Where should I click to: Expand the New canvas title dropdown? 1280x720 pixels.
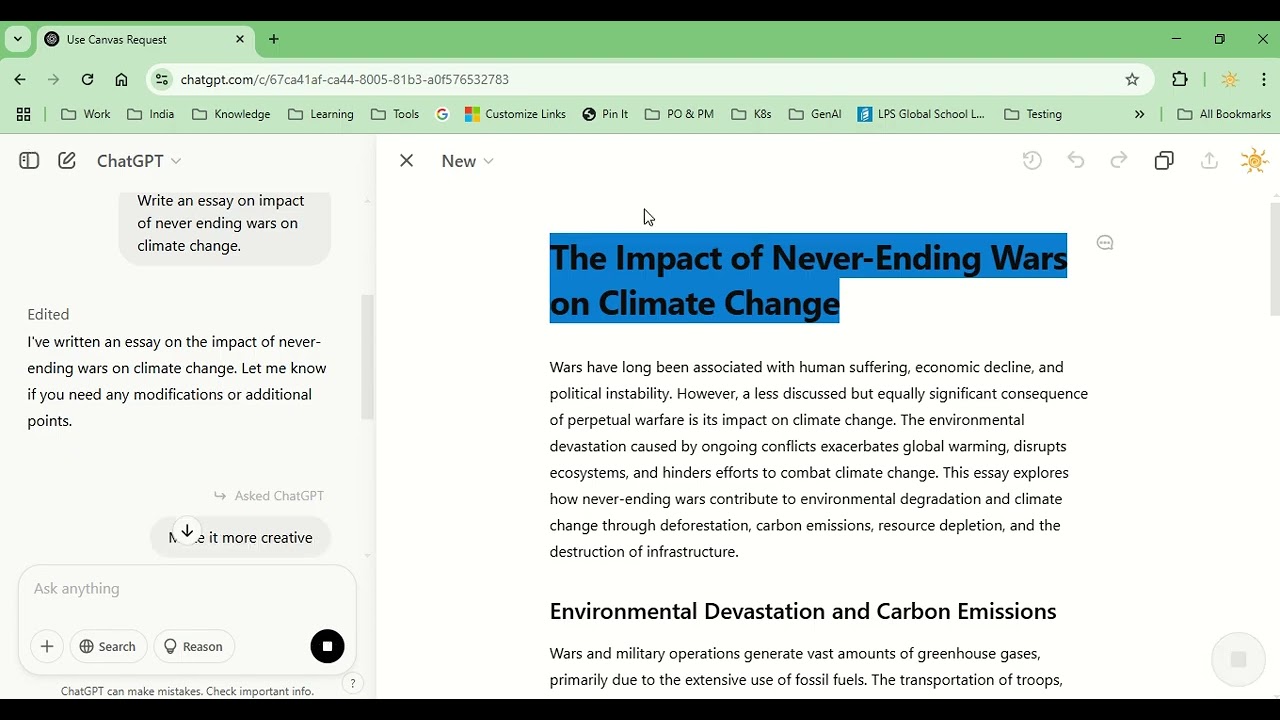coord(468,161)
